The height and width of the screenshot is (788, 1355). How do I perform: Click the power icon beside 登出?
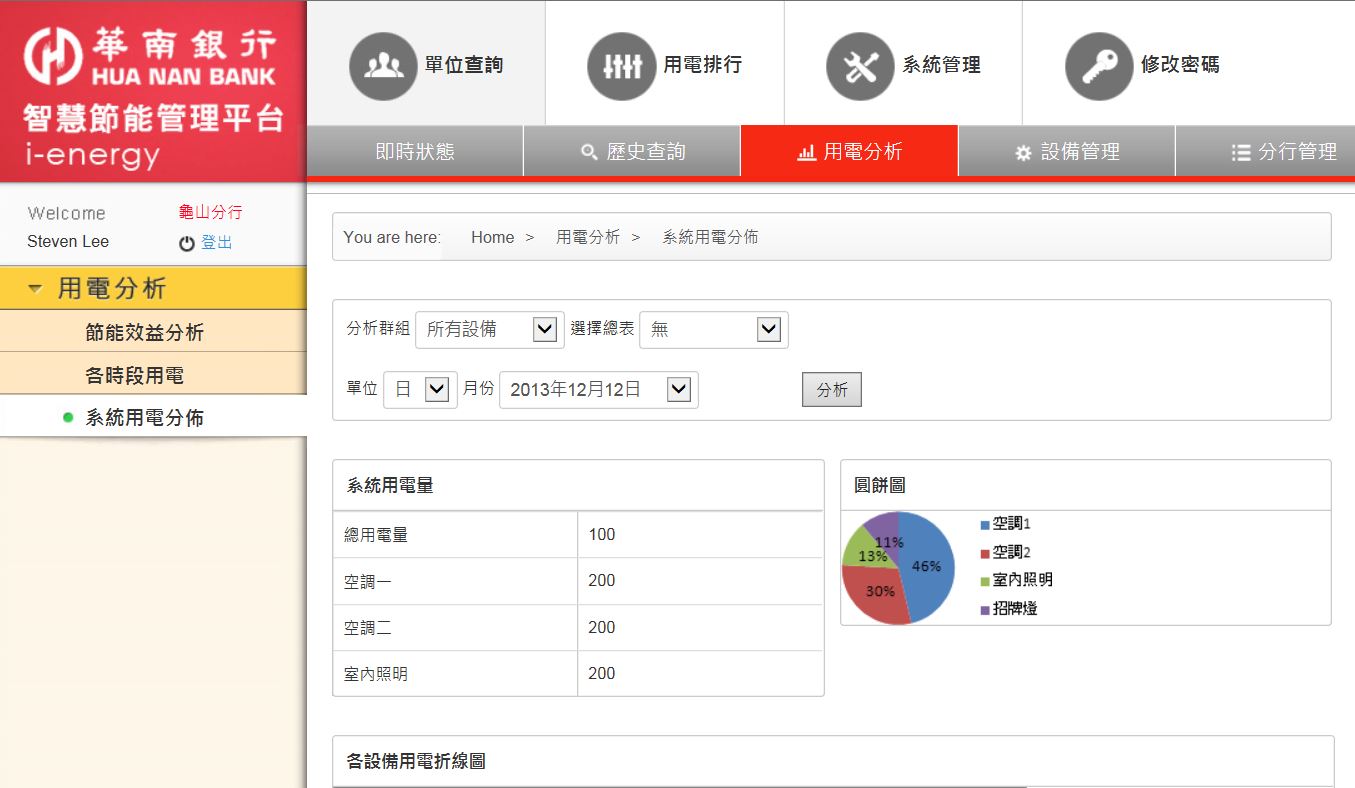(x=187, y=243)
